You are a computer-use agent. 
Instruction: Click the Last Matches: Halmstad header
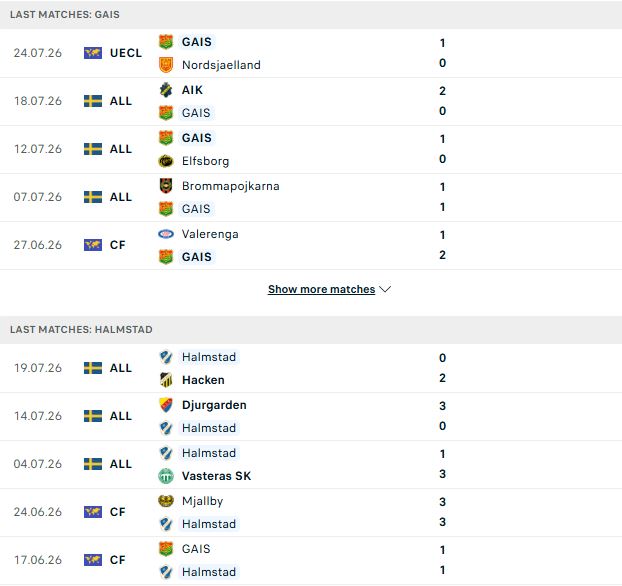[x=81, y=330]
